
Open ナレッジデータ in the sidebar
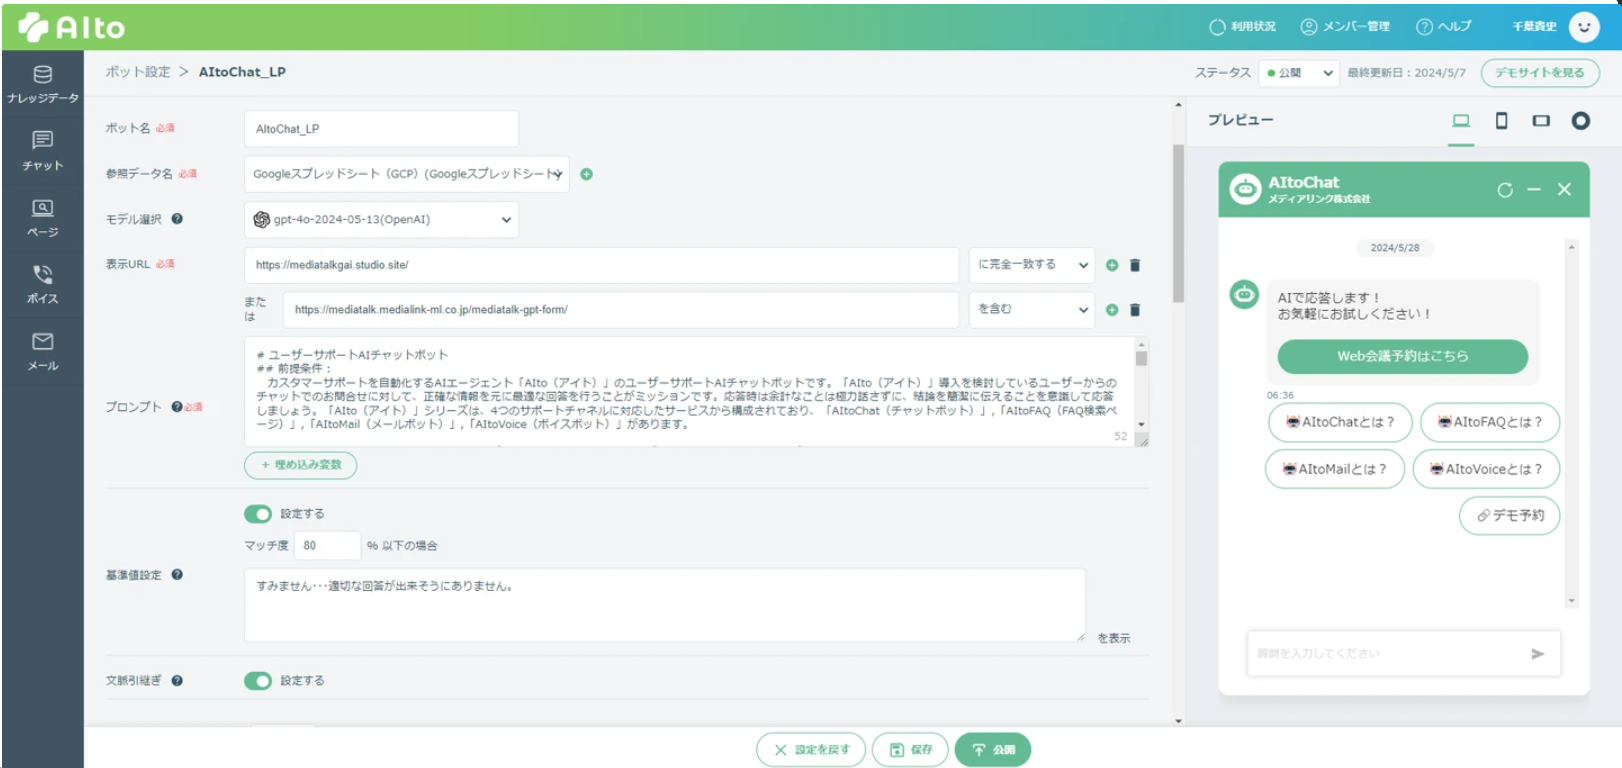[x=42, y=85]
